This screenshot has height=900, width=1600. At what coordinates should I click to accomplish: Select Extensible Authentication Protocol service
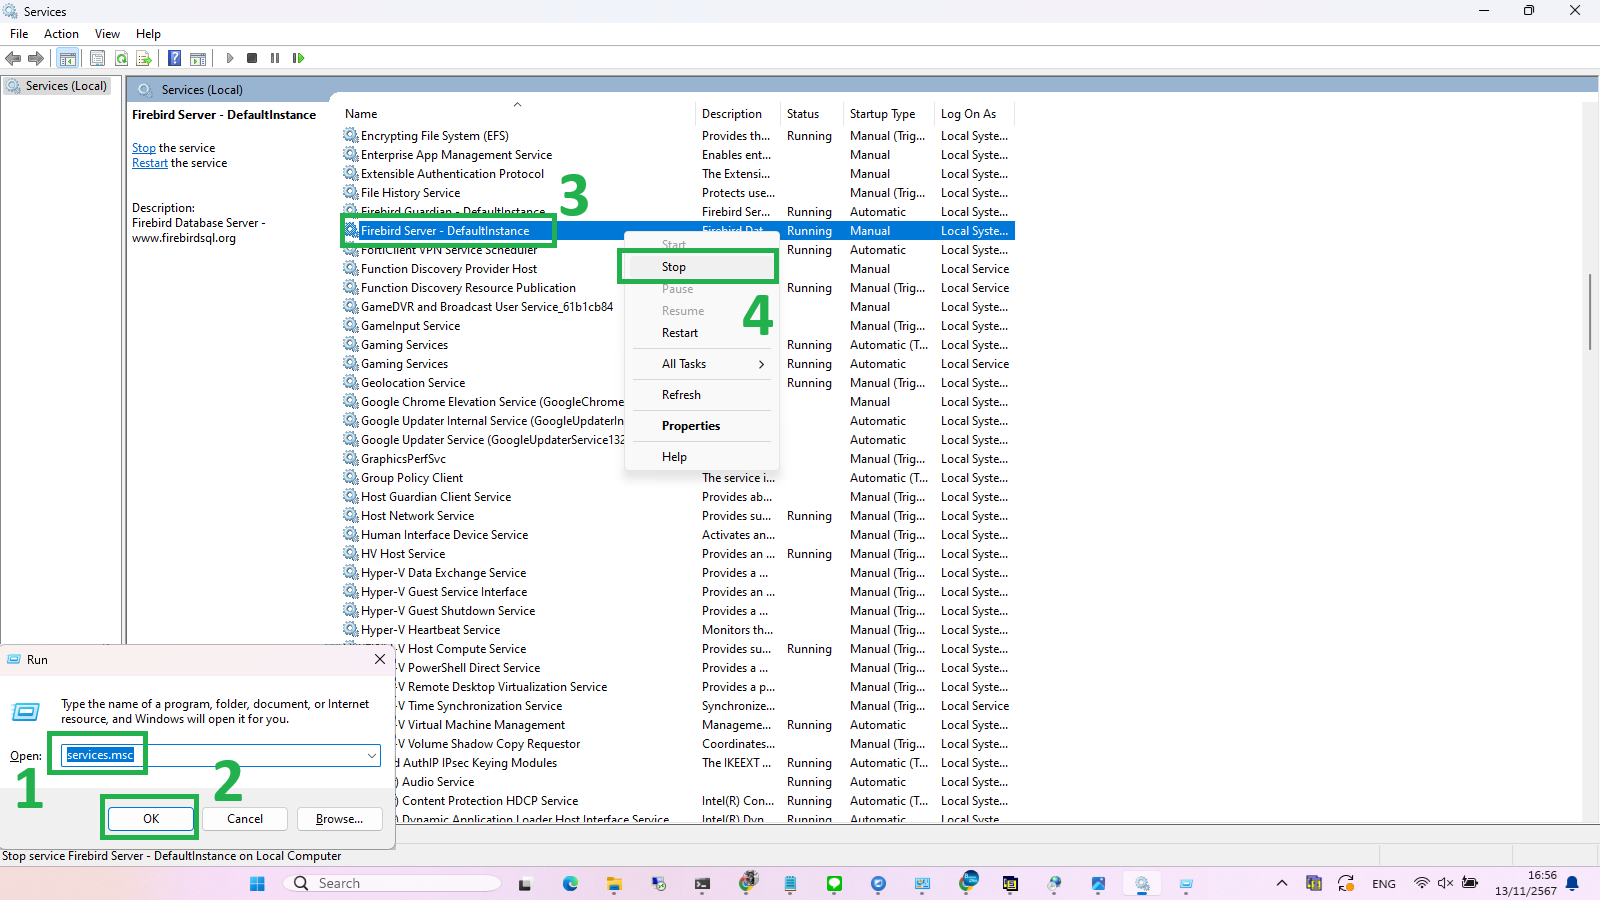coord(678,174)
